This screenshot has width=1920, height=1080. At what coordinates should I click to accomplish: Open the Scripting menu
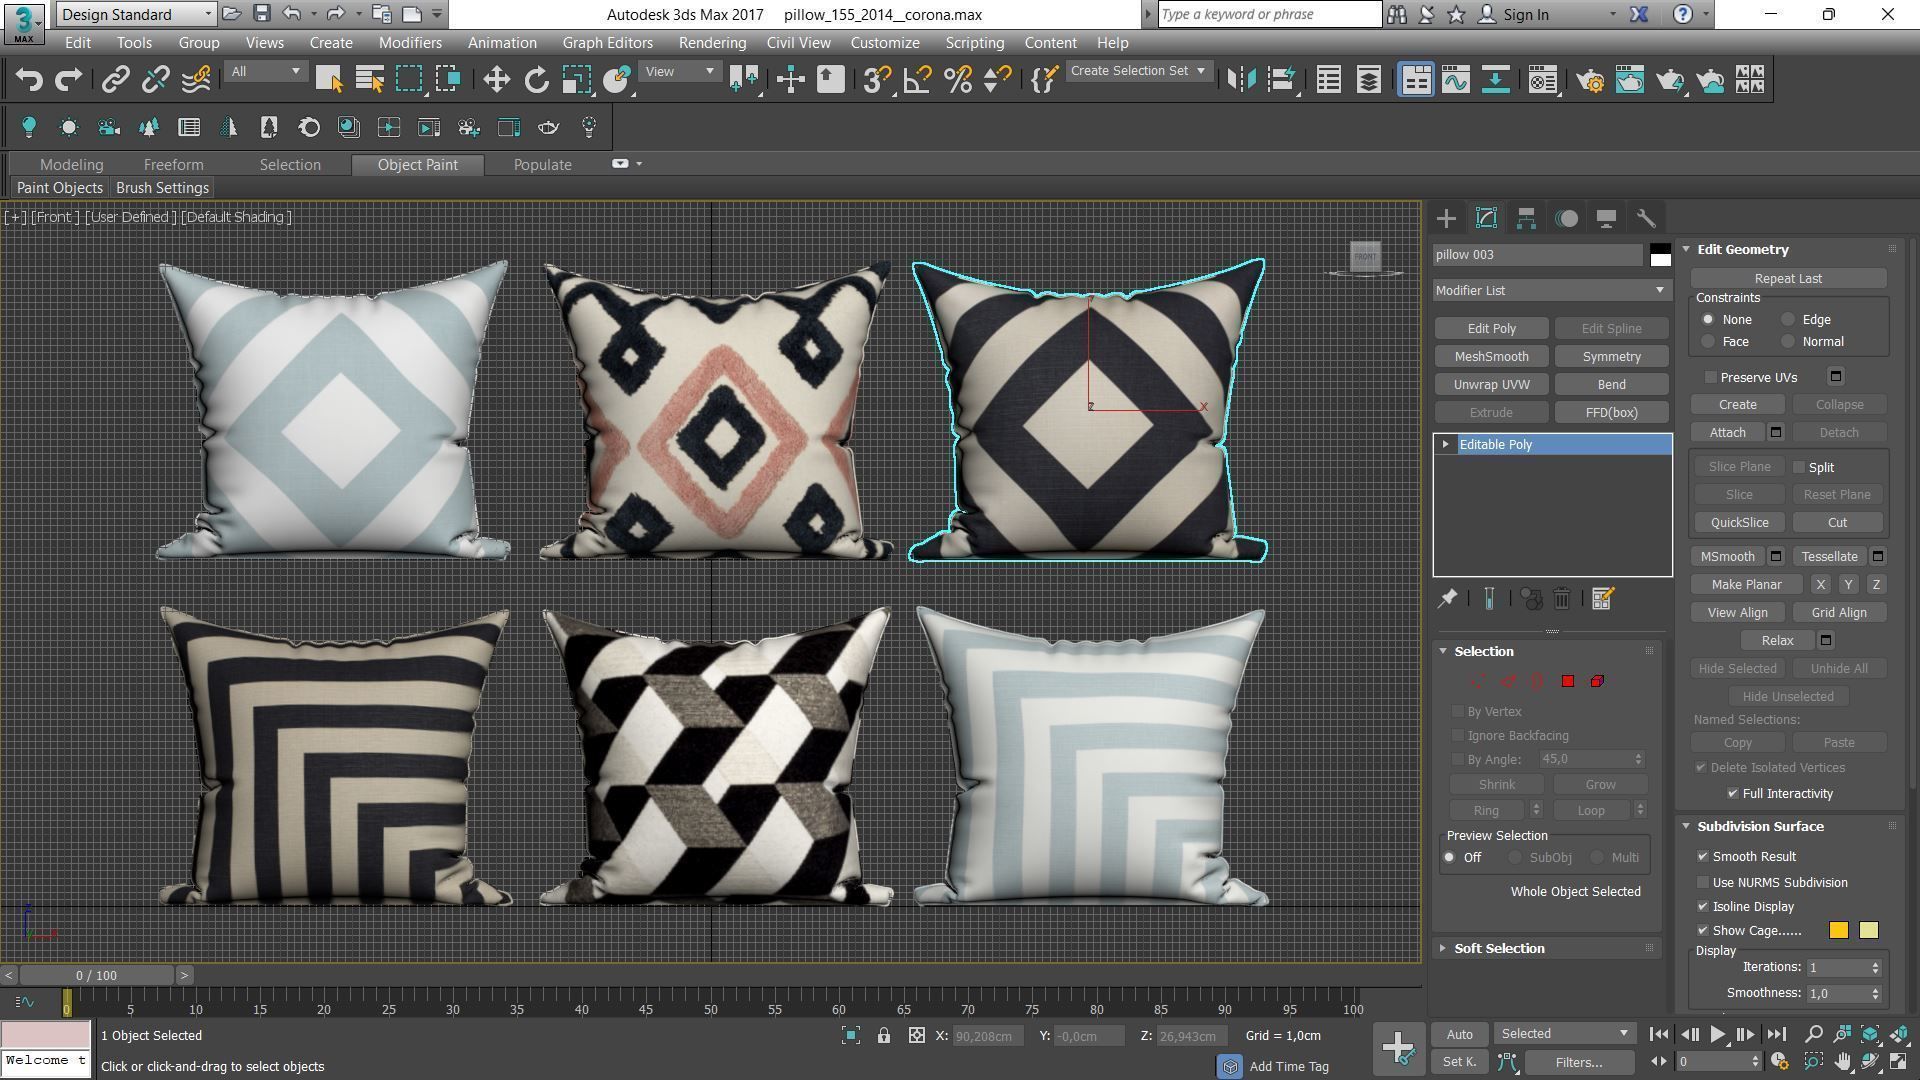[x=974, y=43]
